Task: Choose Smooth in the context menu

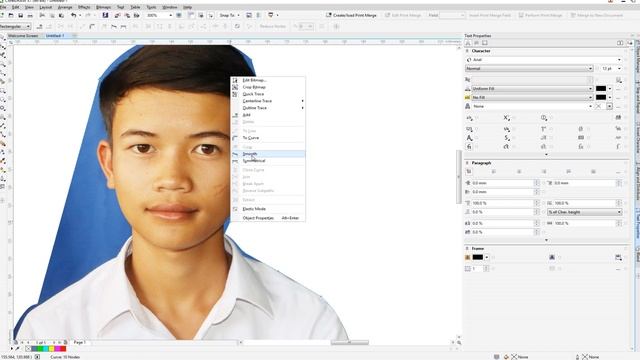Action: coord(267,154)
